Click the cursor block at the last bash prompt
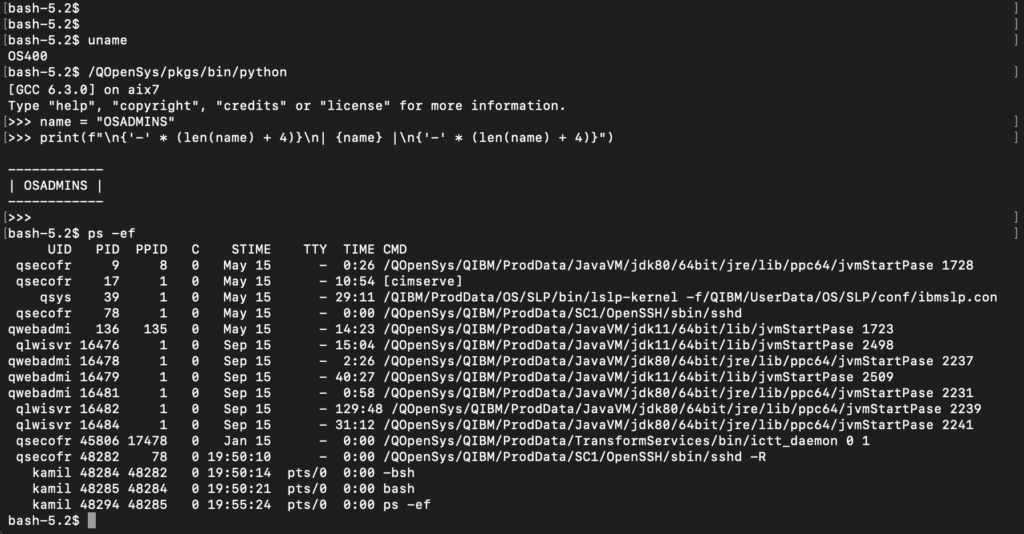The width and height of the screenshot is (1024, 534). [x=91, y=521]
